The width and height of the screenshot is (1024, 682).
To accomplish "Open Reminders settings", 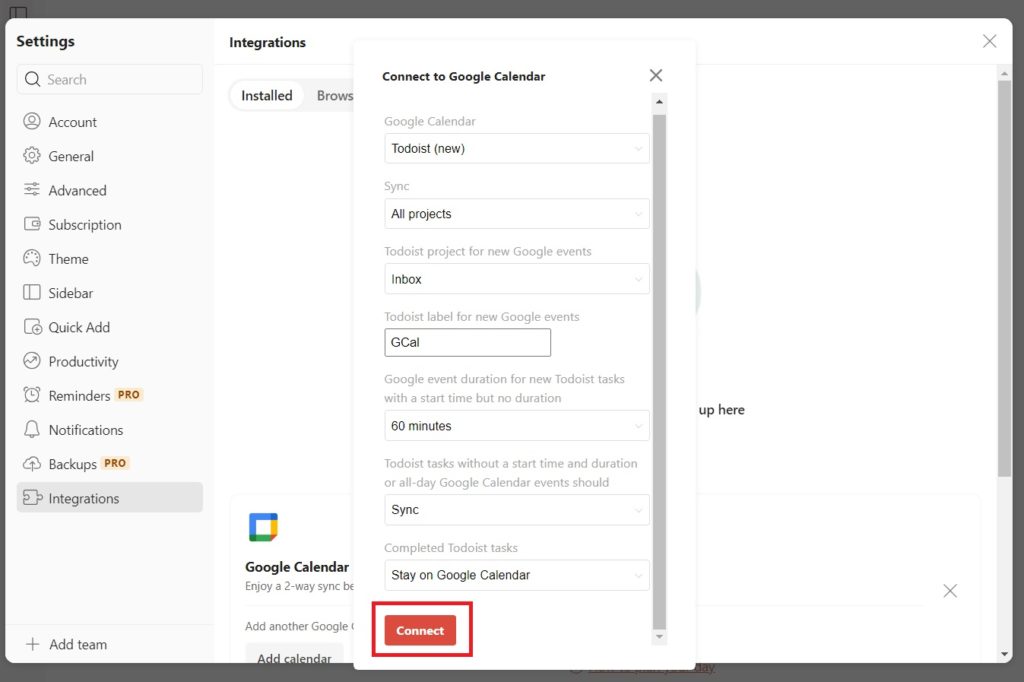I will pyautogui.click(x=110, y=396).
